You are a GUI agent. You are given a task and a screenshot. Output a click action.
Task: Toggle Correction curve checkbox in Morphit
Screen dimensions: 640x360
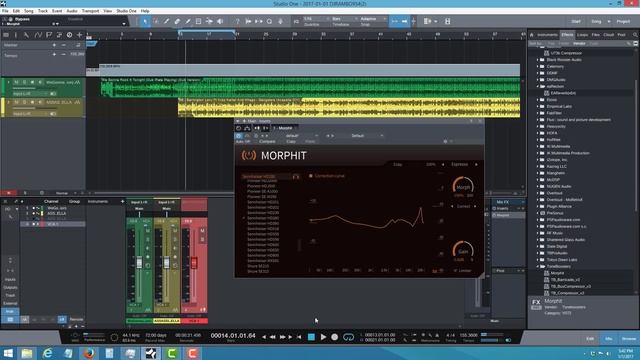tap(311, 176)
